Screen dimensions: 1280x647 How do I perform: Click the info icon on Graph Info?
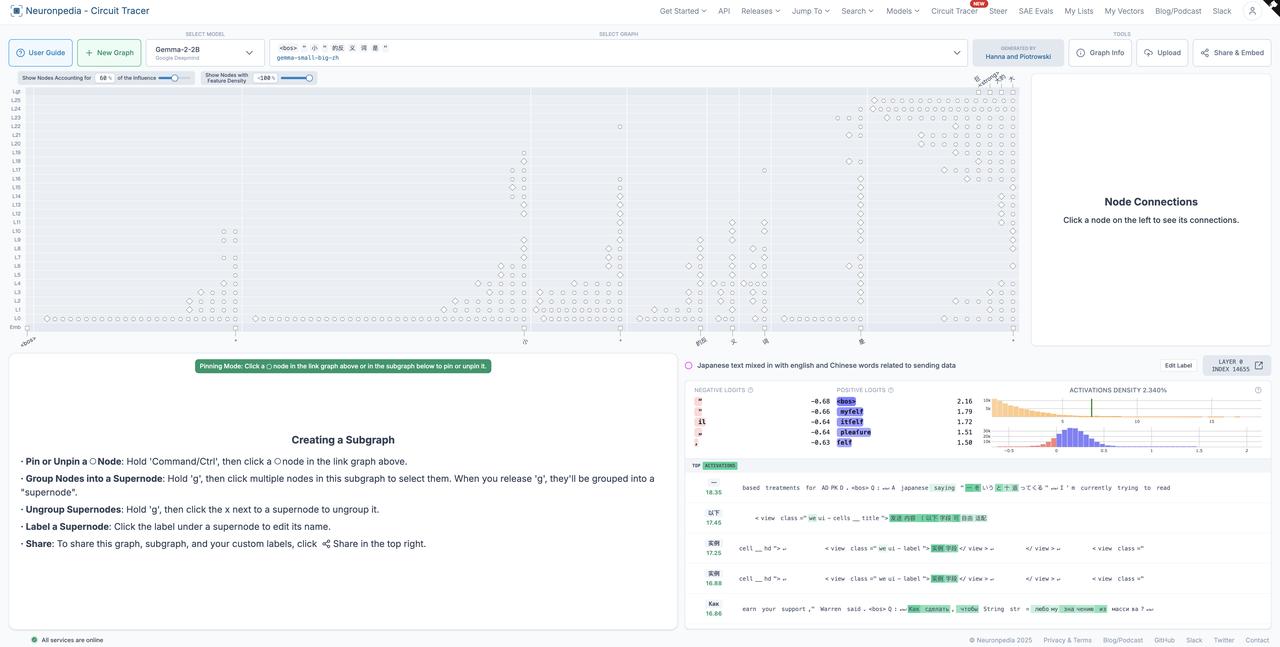1081,53
